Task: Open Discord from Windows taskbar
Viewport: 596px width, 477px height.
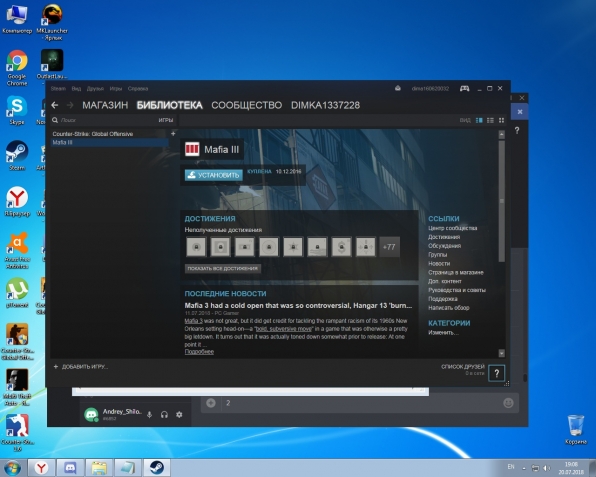Action: pos(70,467)
